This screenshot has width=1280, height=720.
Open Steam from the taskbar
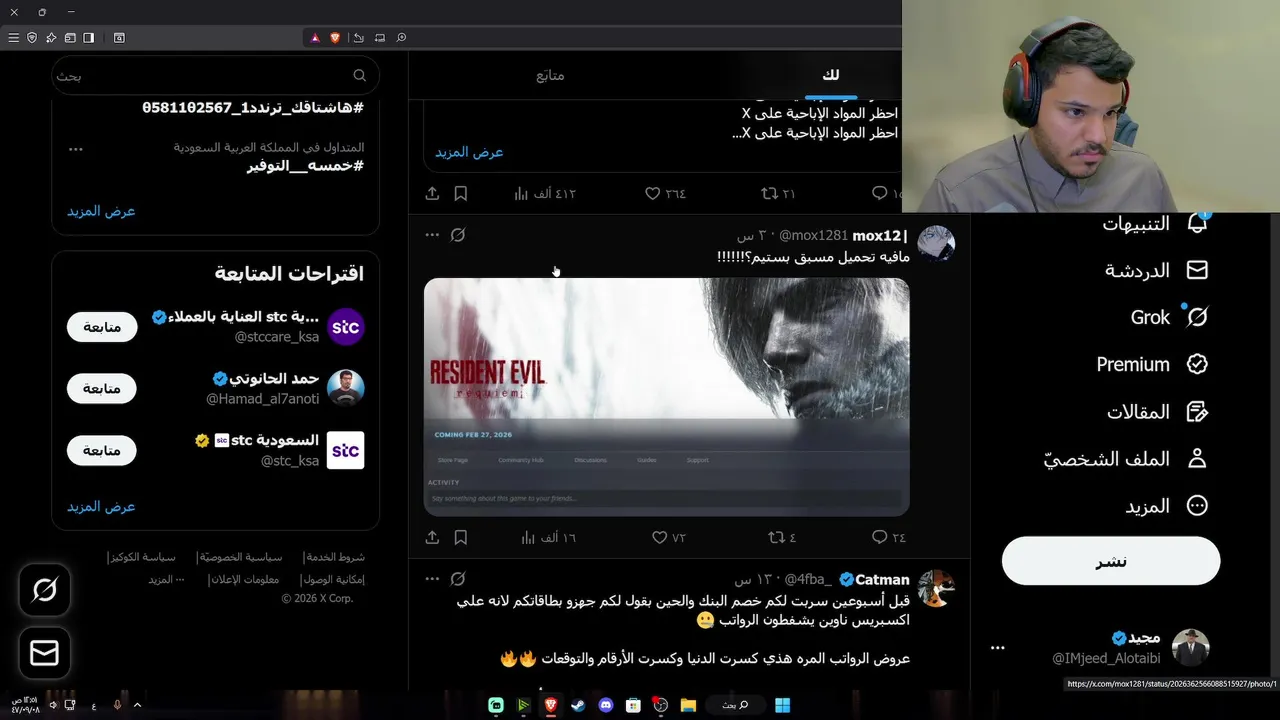click(578, 705)
